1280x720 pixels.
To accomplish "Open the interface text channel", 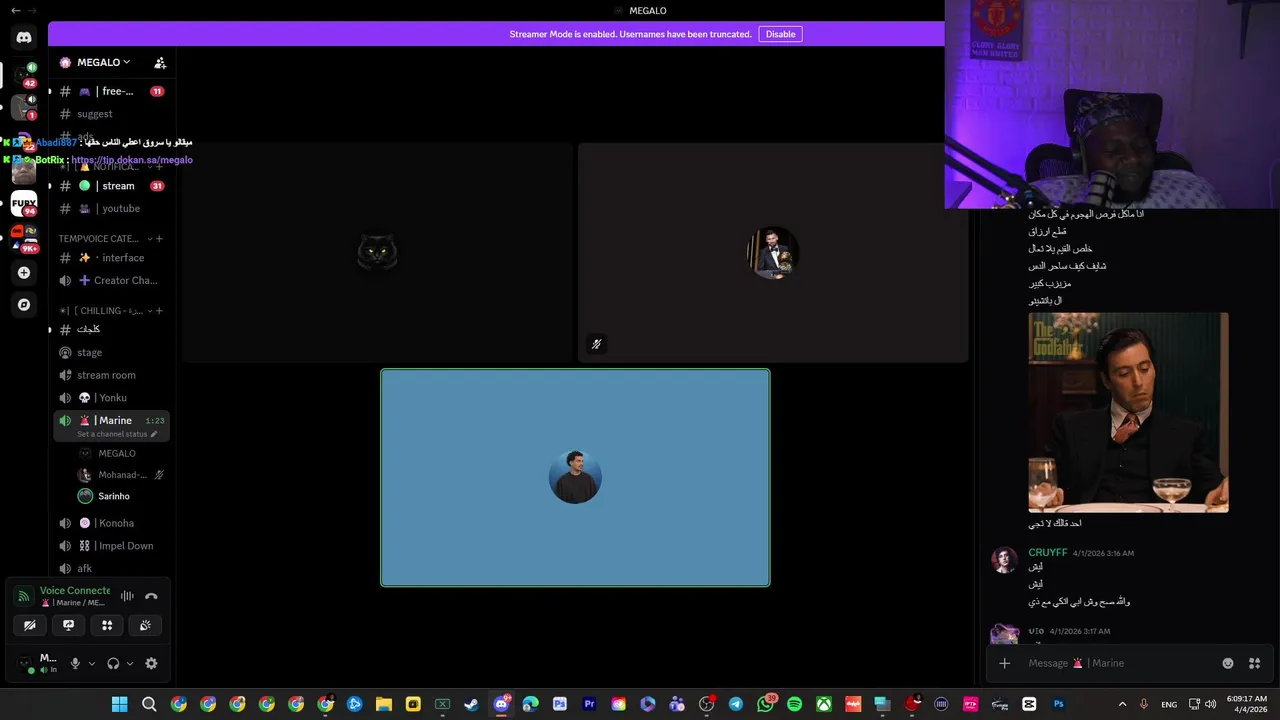I will click(111, 258).
